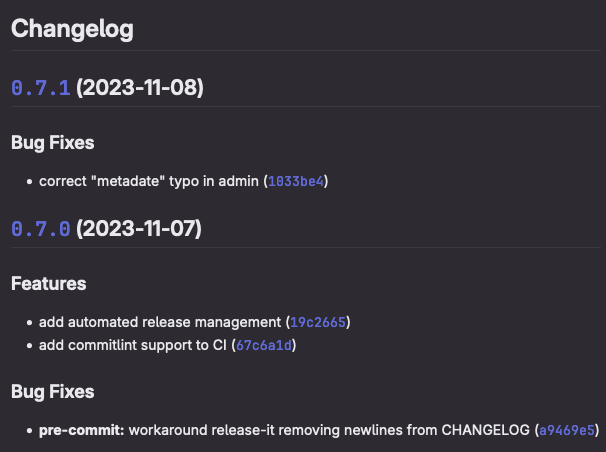This screenshot has width=606, height=452.
Task: Click the bullet before the commitlint entry
Action: click(29, 345)
